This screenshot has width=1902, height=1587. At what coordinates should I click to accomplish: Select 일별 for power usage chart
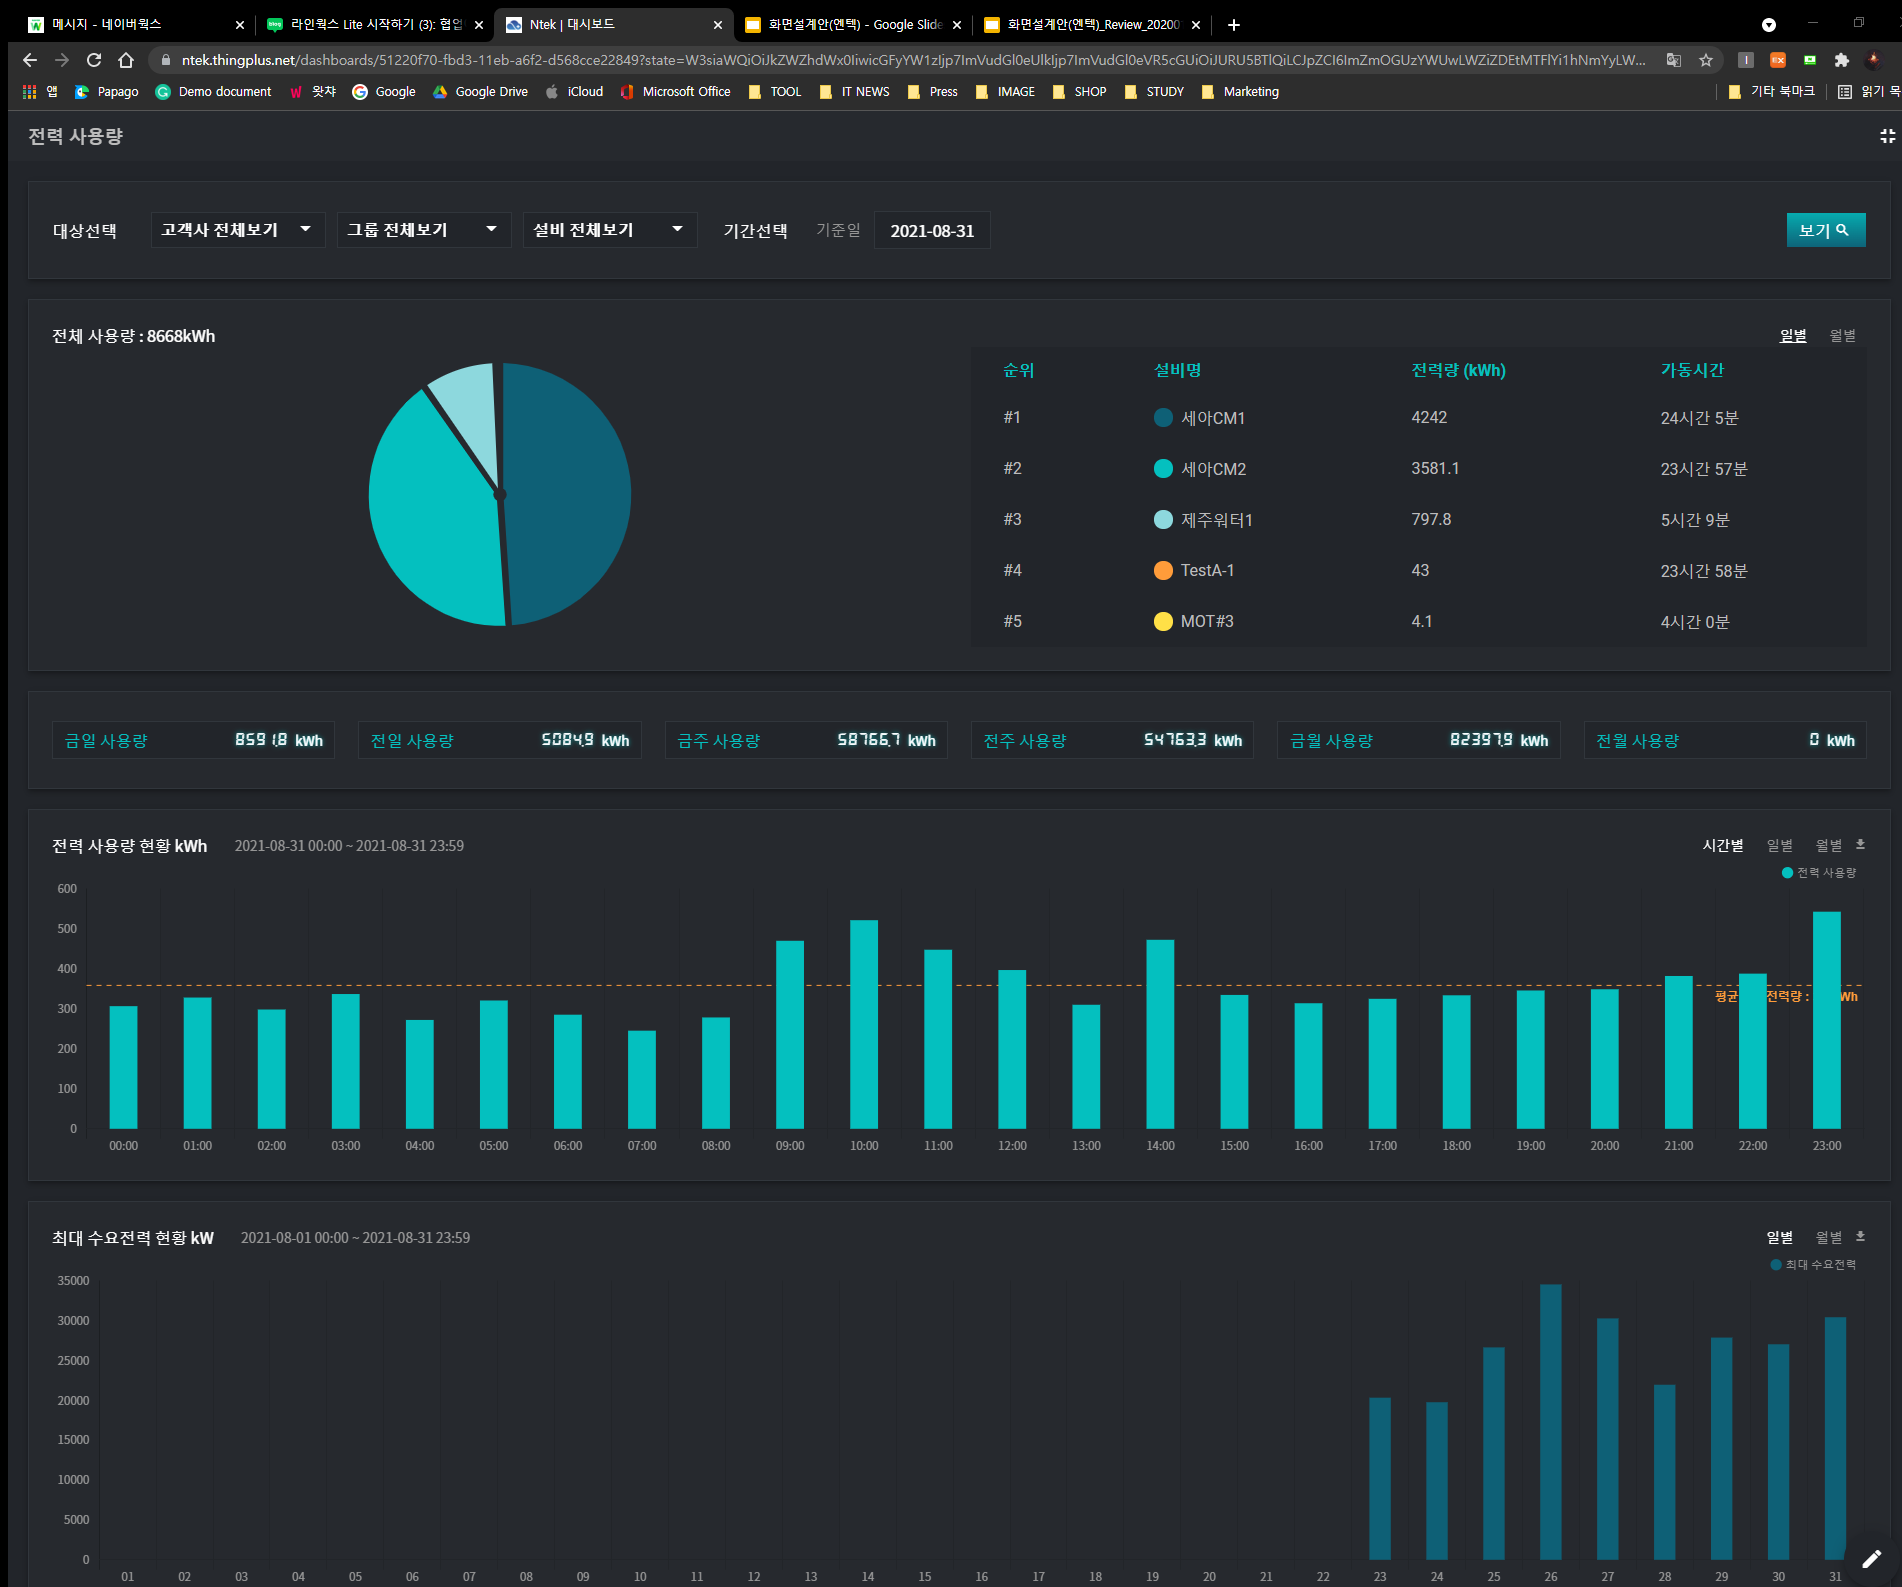(1779, 845)
